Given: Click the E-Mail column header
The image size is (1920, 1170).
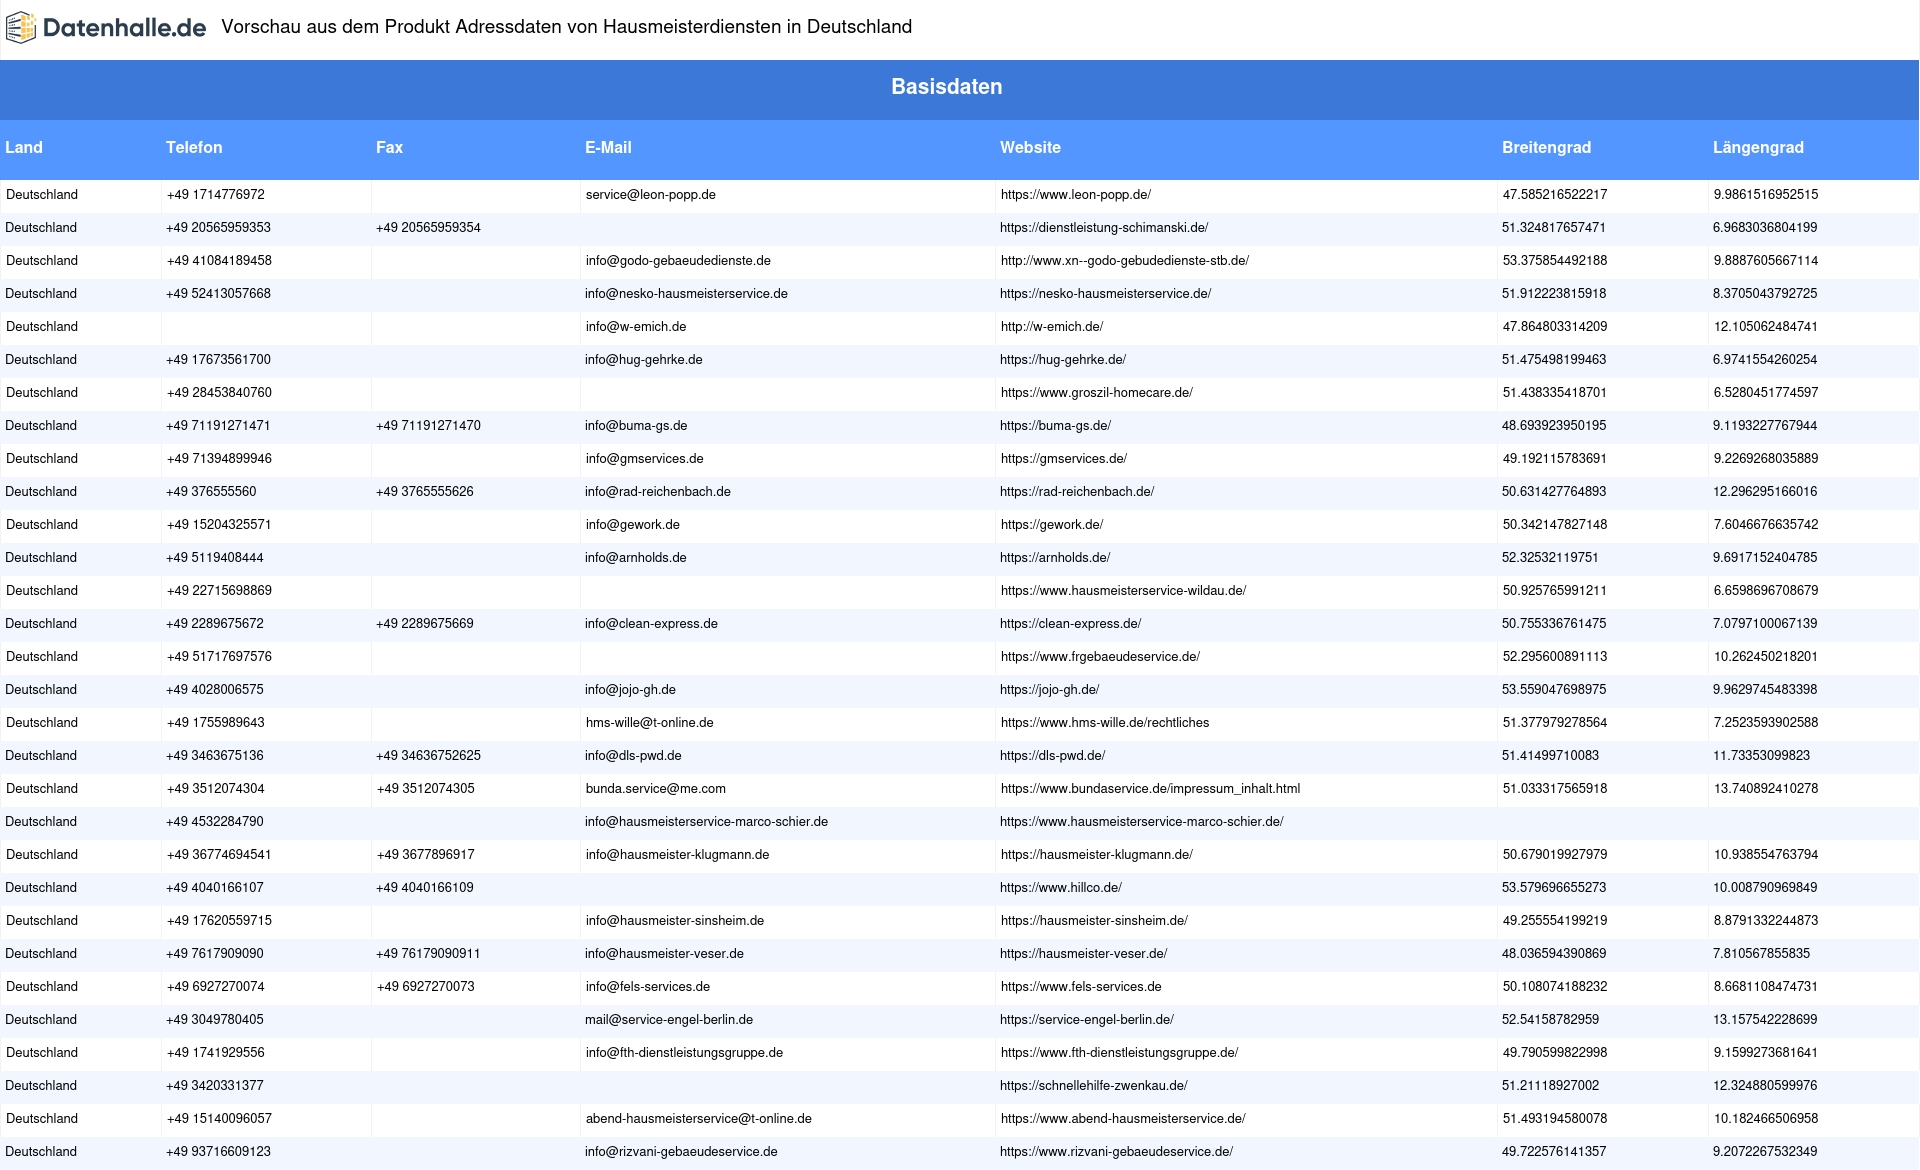Looking at the screenshot, I should [x=608, y=147].
